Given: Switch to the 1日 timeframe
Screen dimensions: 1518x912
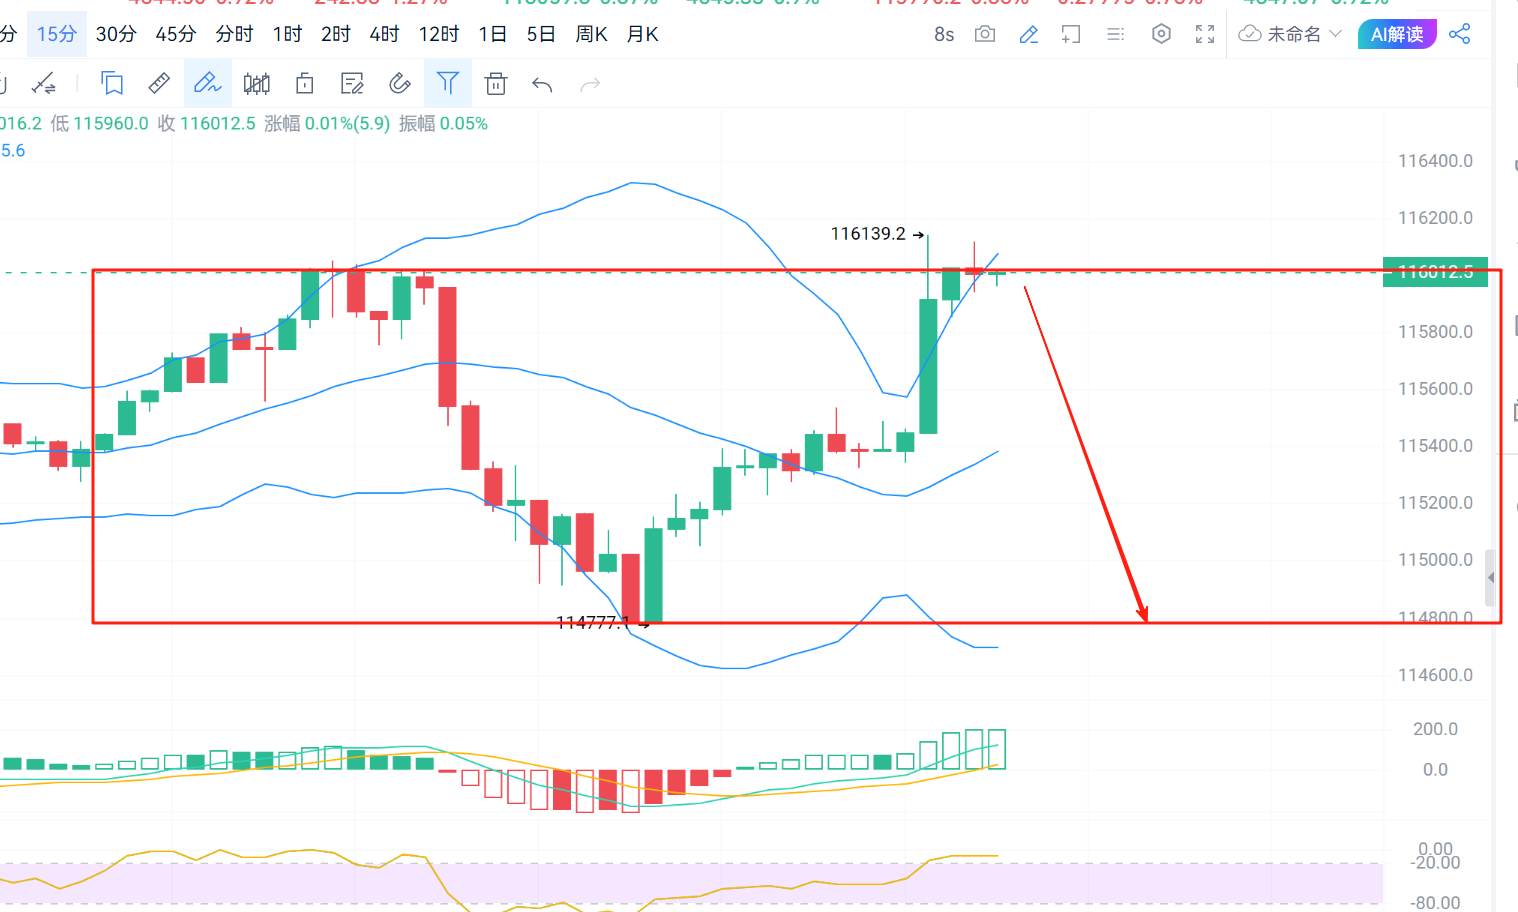Looking at the screenshot, I should click(x=492, y=34).
